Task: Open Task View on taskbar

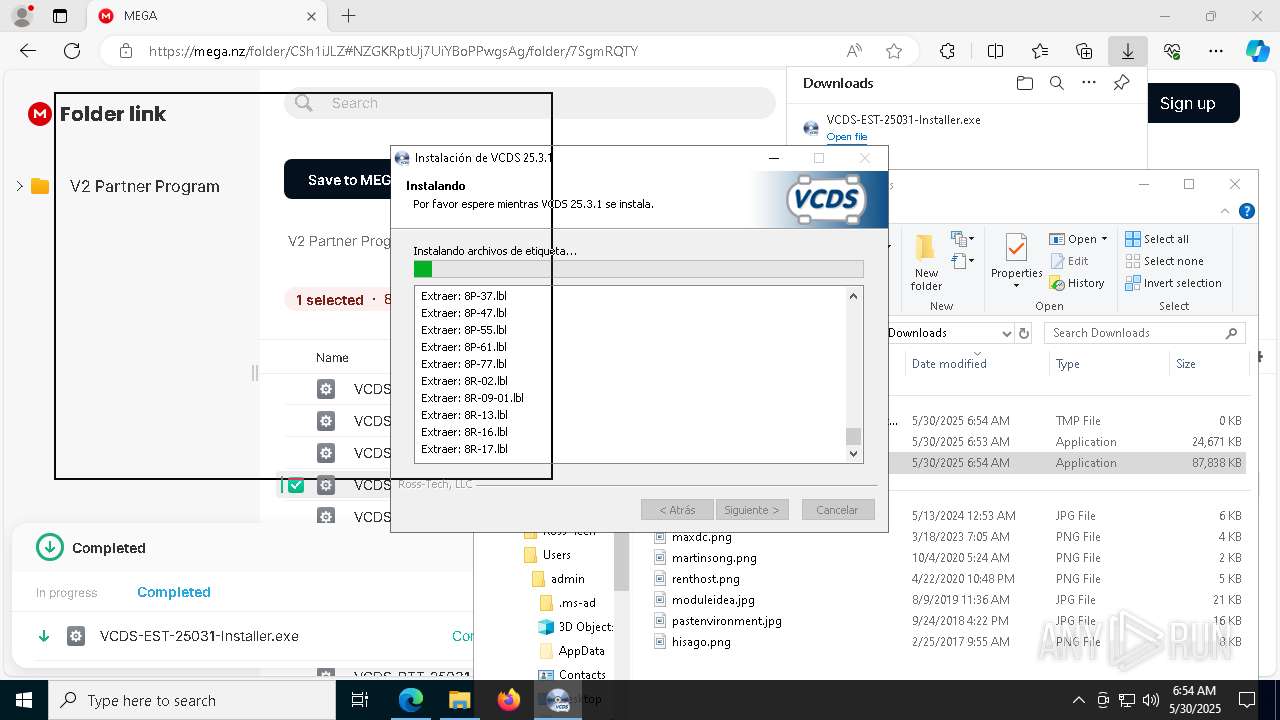Action: coord(360,700)
